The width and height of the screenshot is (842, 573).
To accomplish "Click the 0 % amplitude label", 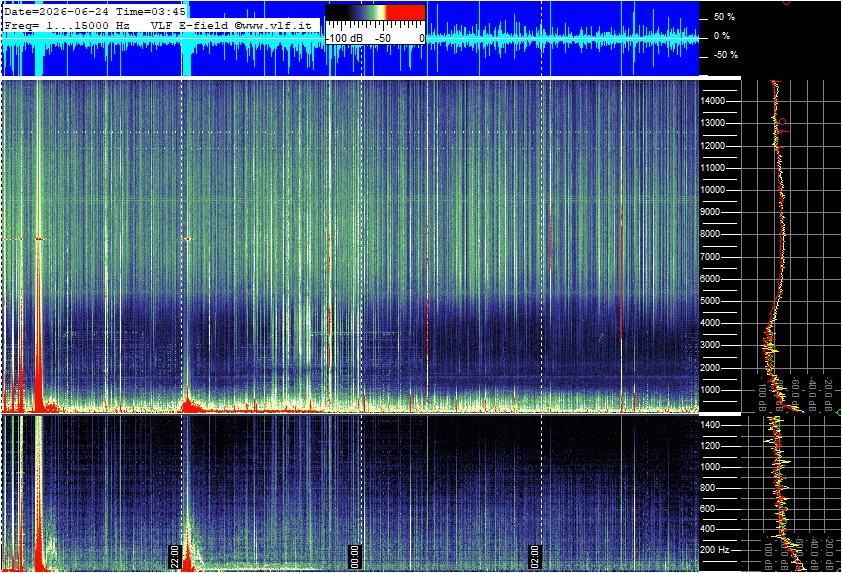I will tap(722, 36).
